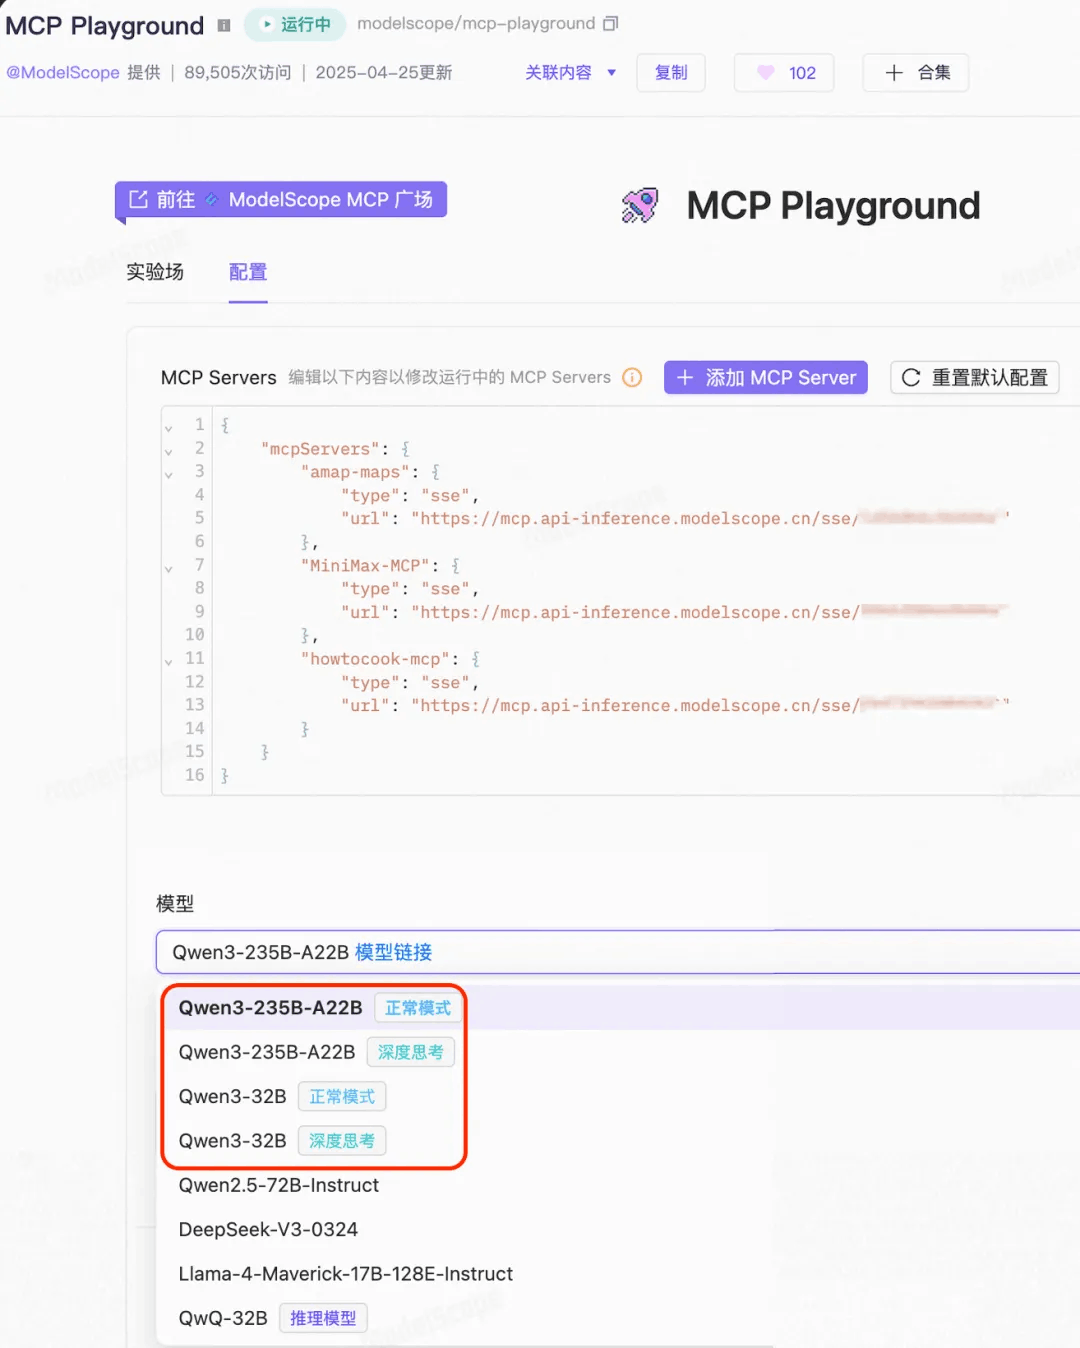Screen dimensions: 1080x1348
Task: Click the "mcpServers" key on line 2
Action: click(320, 449)
